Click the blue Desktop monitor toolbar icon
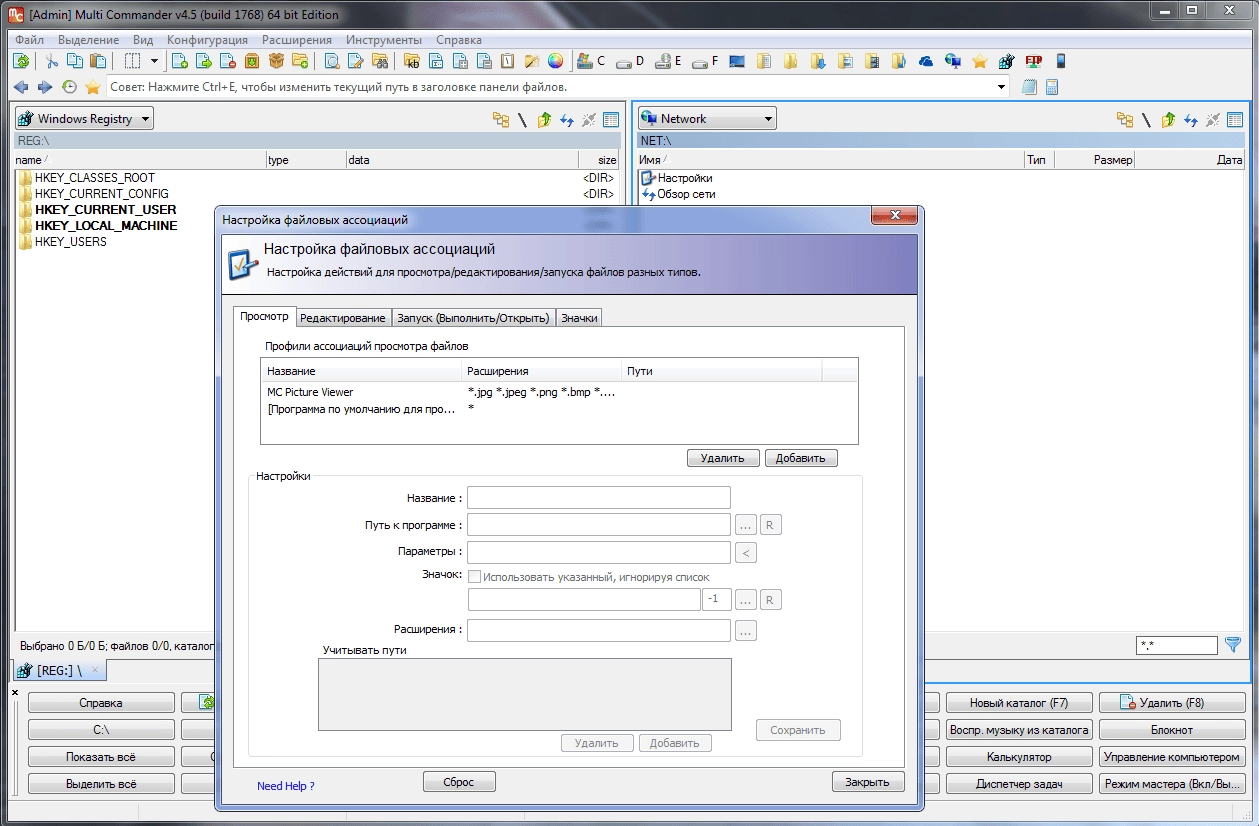This screenshot has height=826, width=1259. click(737, 61)
